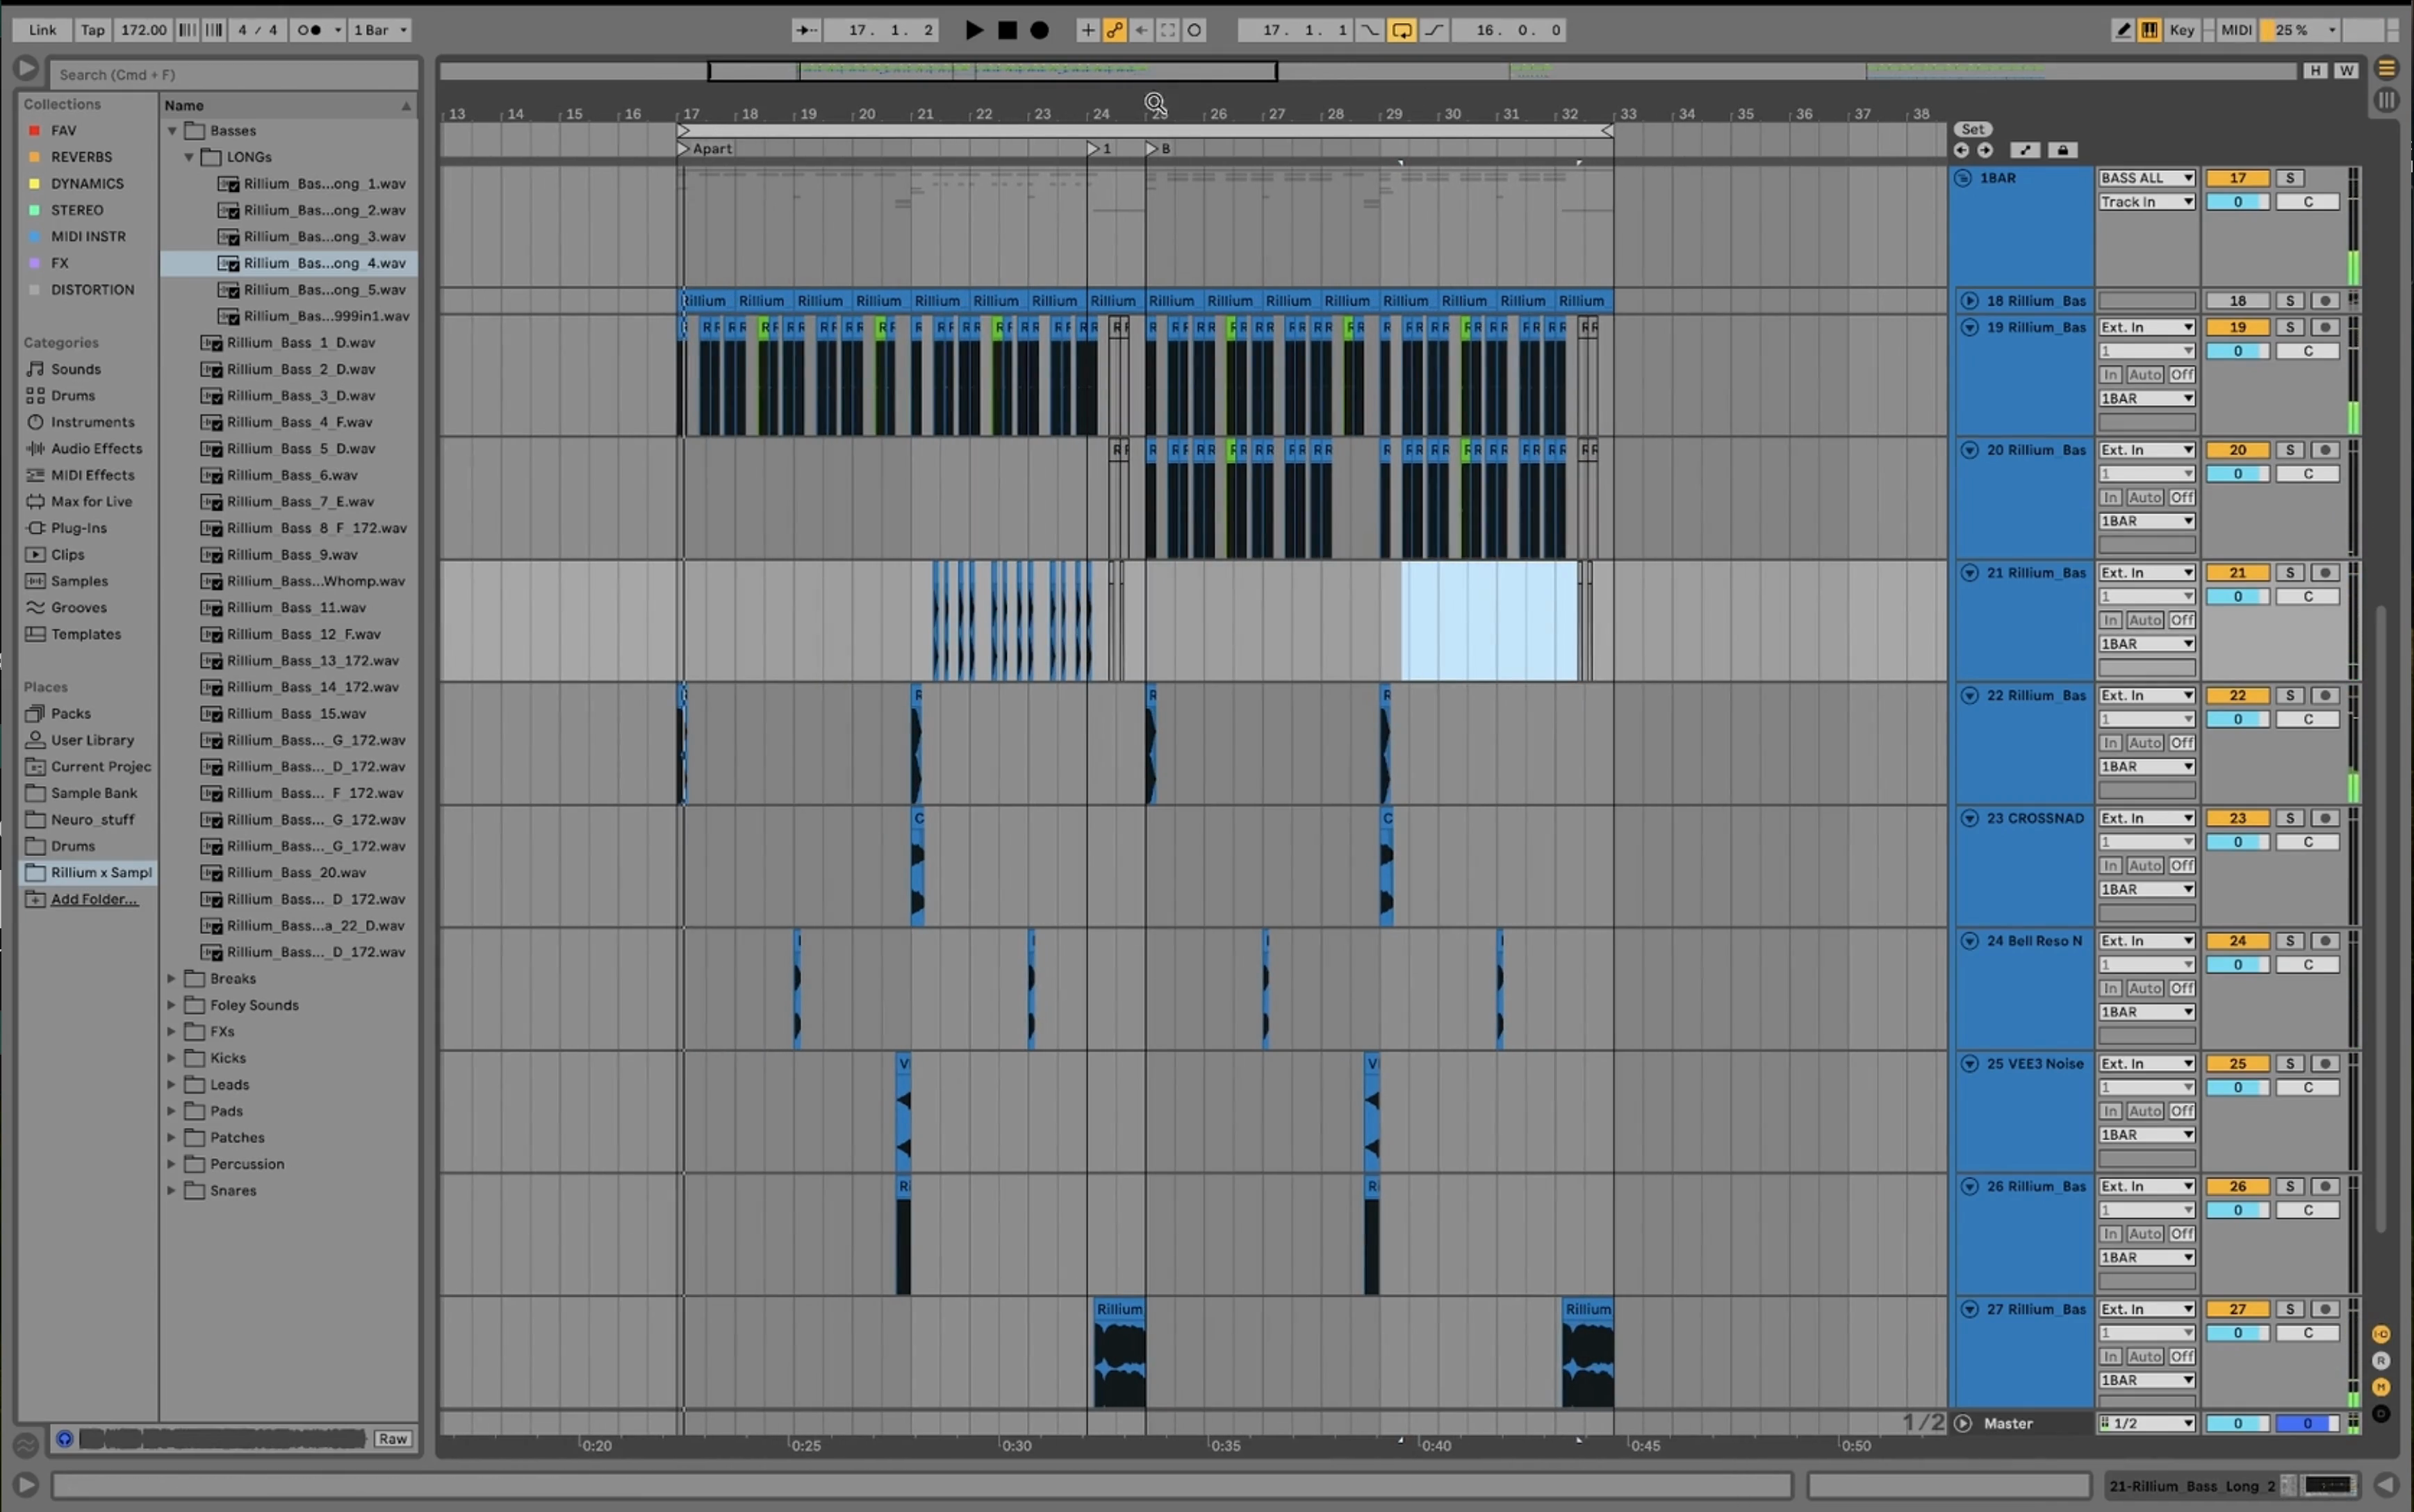Open Plug-Ins category

coord(78,528)
